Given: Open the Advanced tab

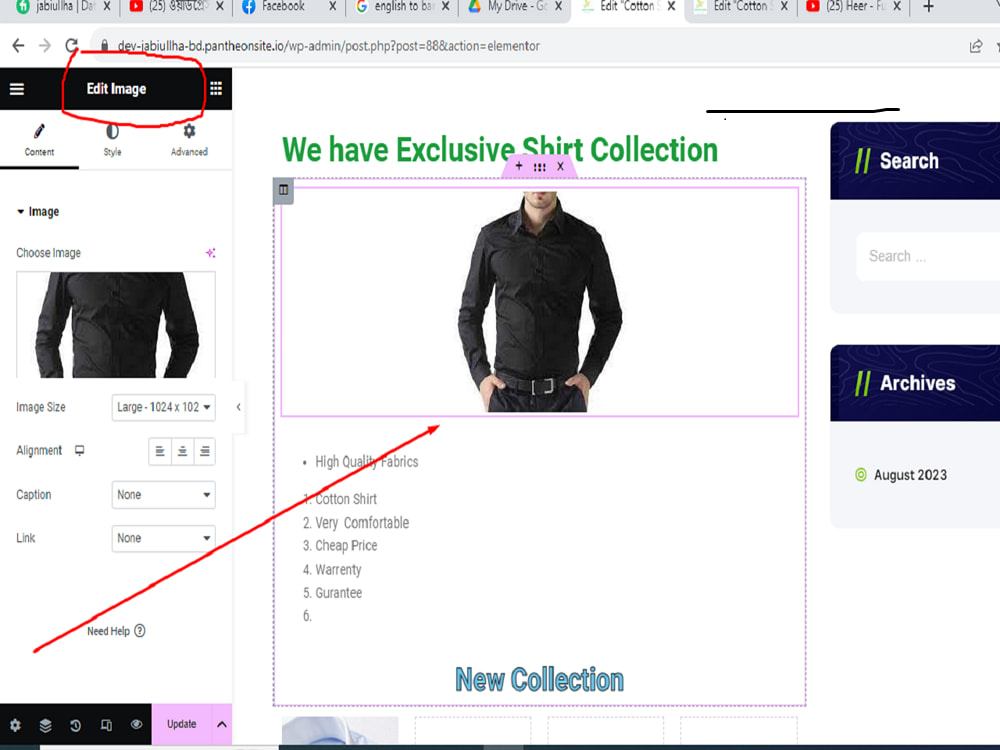Looking at the screenshot, I should 189,140.
